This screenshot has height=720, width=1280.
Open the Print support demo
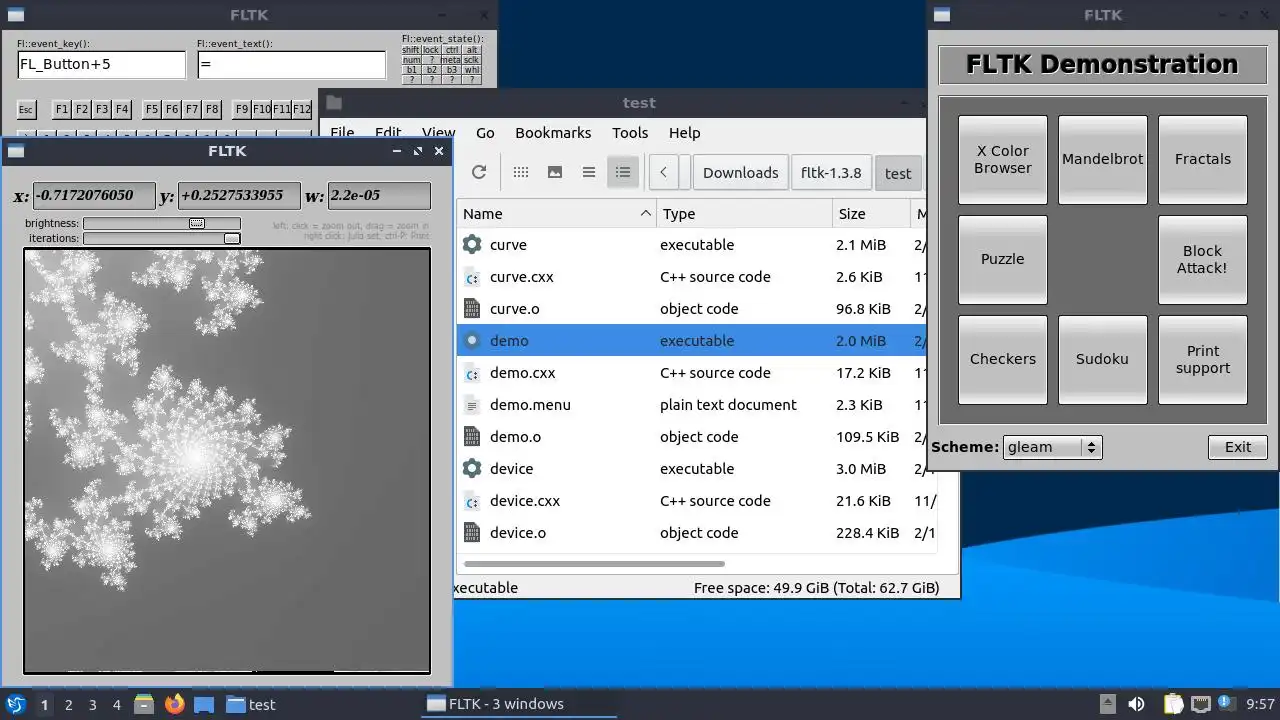click(x=1203, y=359)
